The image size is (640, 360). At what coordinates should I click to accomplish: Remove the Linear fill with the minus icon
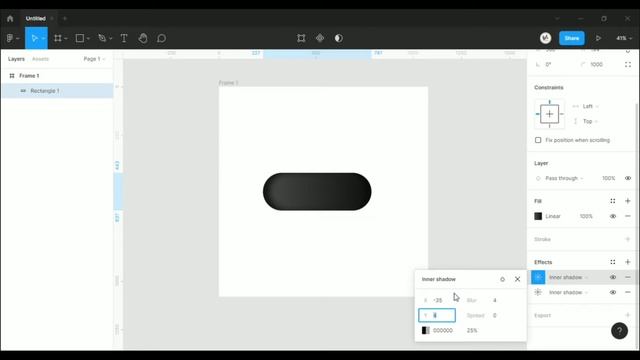point(628,216)
